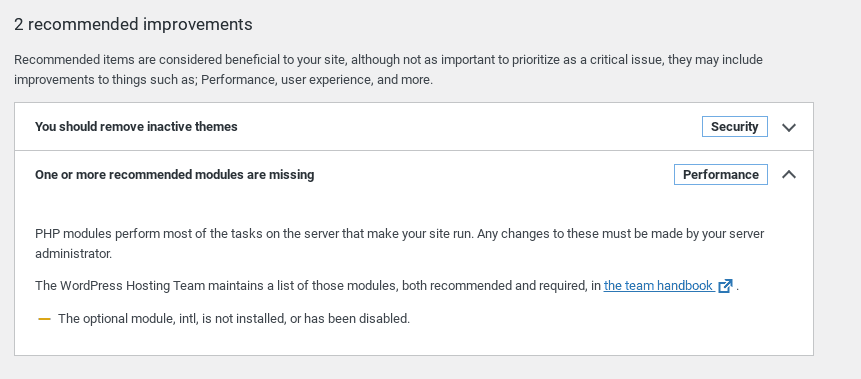Click the WordPress Hosting Team sentence
Image resolution: width=861 pixels, height=379 pixels.
tap(387, 286)
